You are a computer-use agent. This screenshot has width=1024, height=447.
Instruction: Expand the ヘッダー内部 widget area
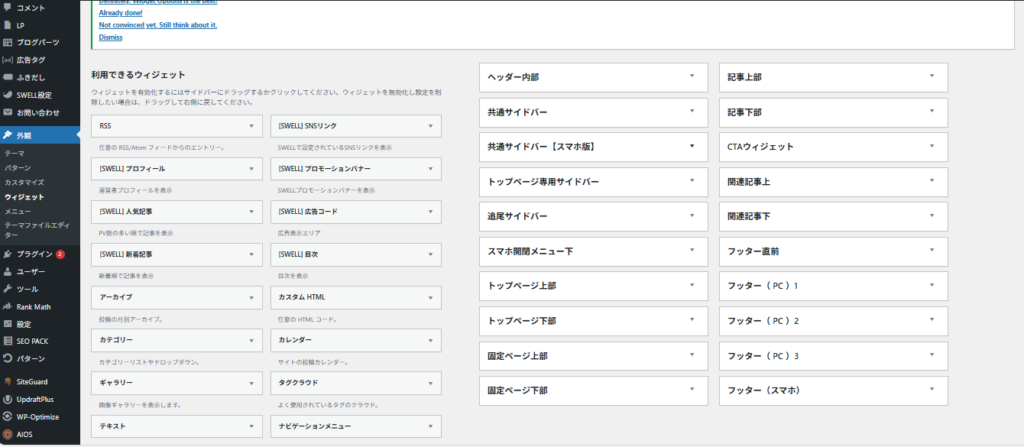pyautogui.click(x=690, y=77)
